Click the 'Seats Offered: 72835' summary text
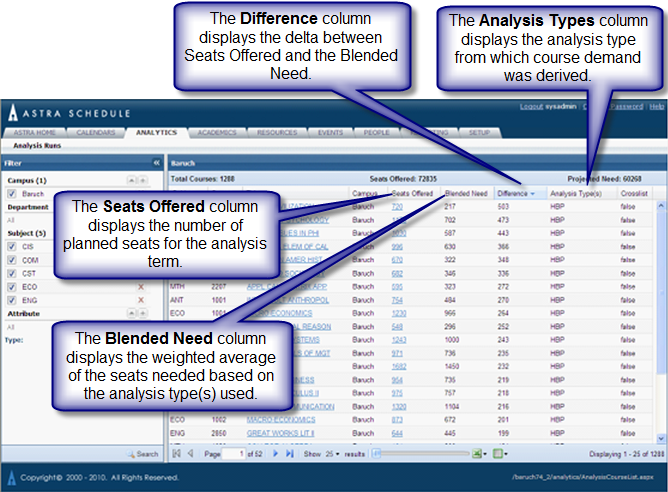Screen dimensions: 668x492 click(x=403, y=179)
